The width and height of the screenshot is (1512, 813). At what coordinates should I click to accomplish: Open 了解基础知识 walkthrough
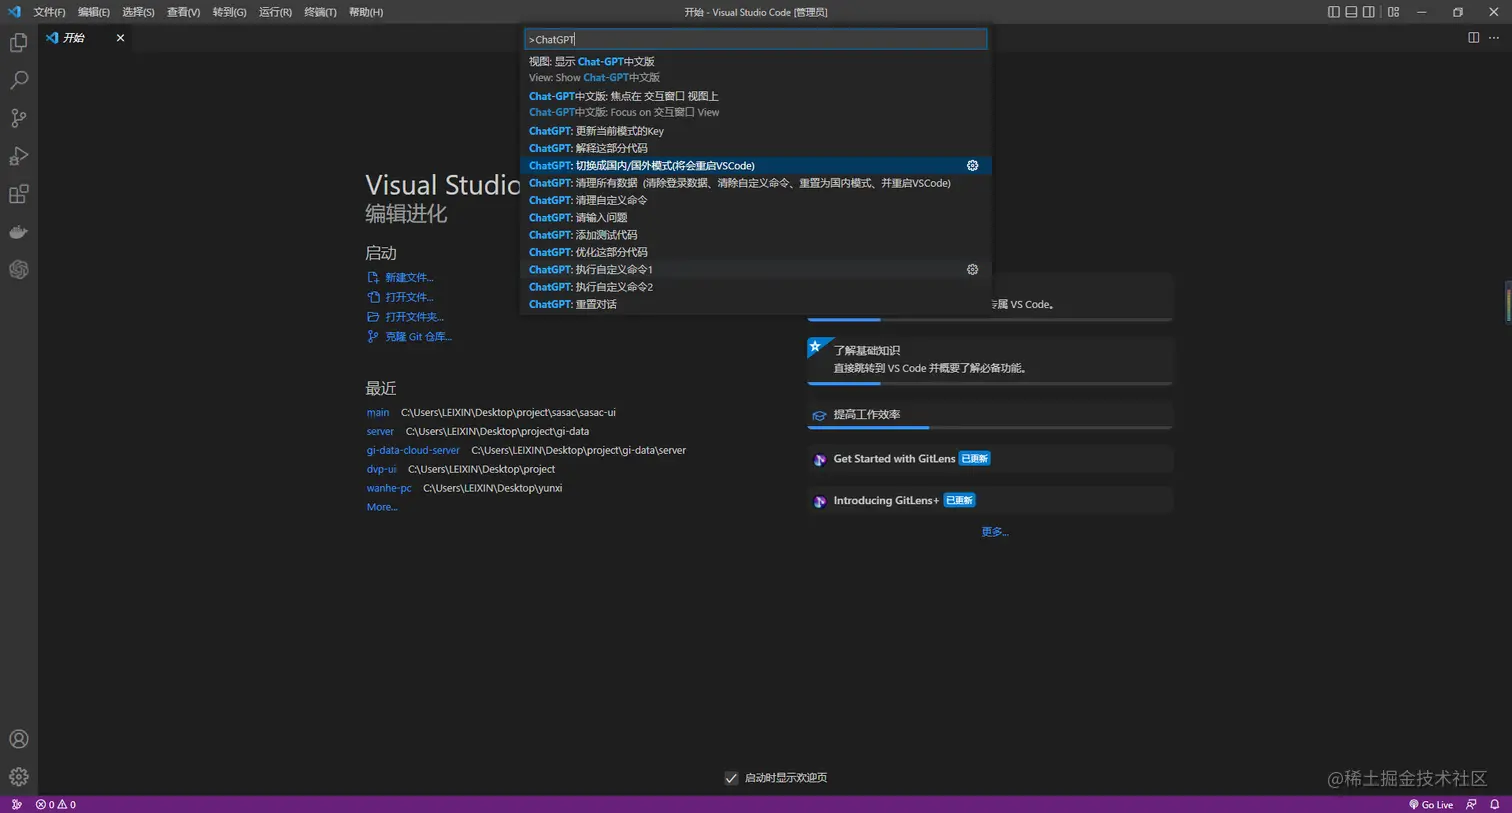point(990,360)
